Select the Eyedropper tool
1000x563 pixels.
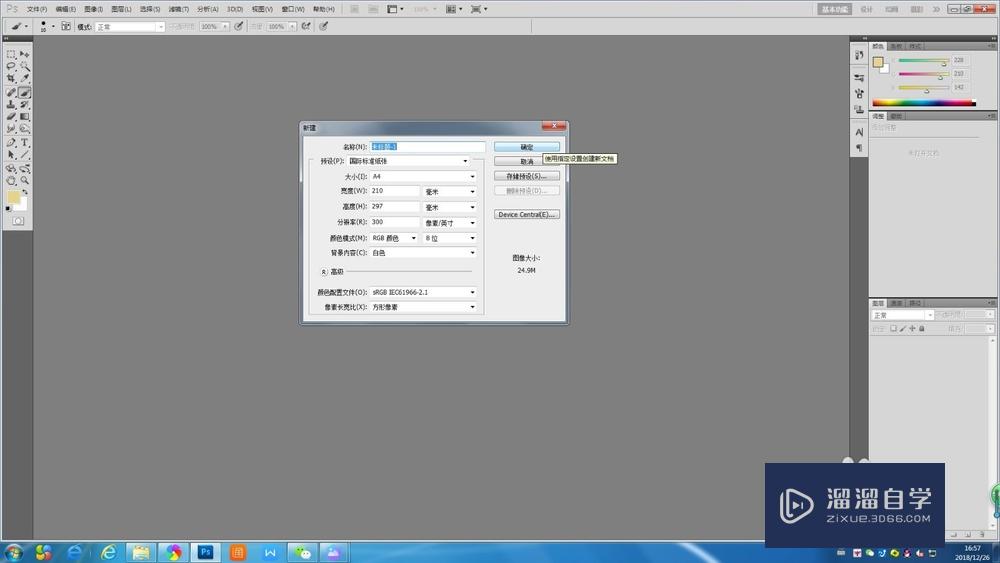tap(24, 79)
